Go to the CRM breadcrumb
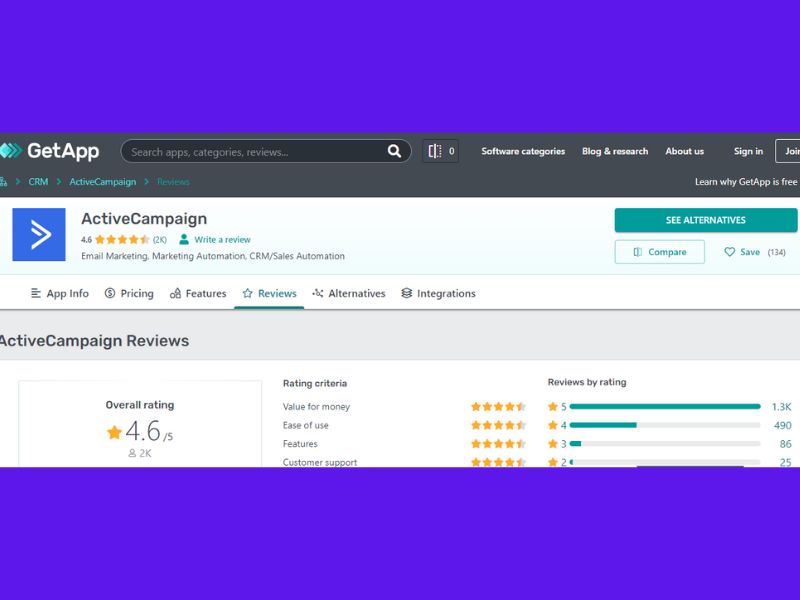Image resolution: width=800 pixels, height=600 pixels. click(38, 182)
